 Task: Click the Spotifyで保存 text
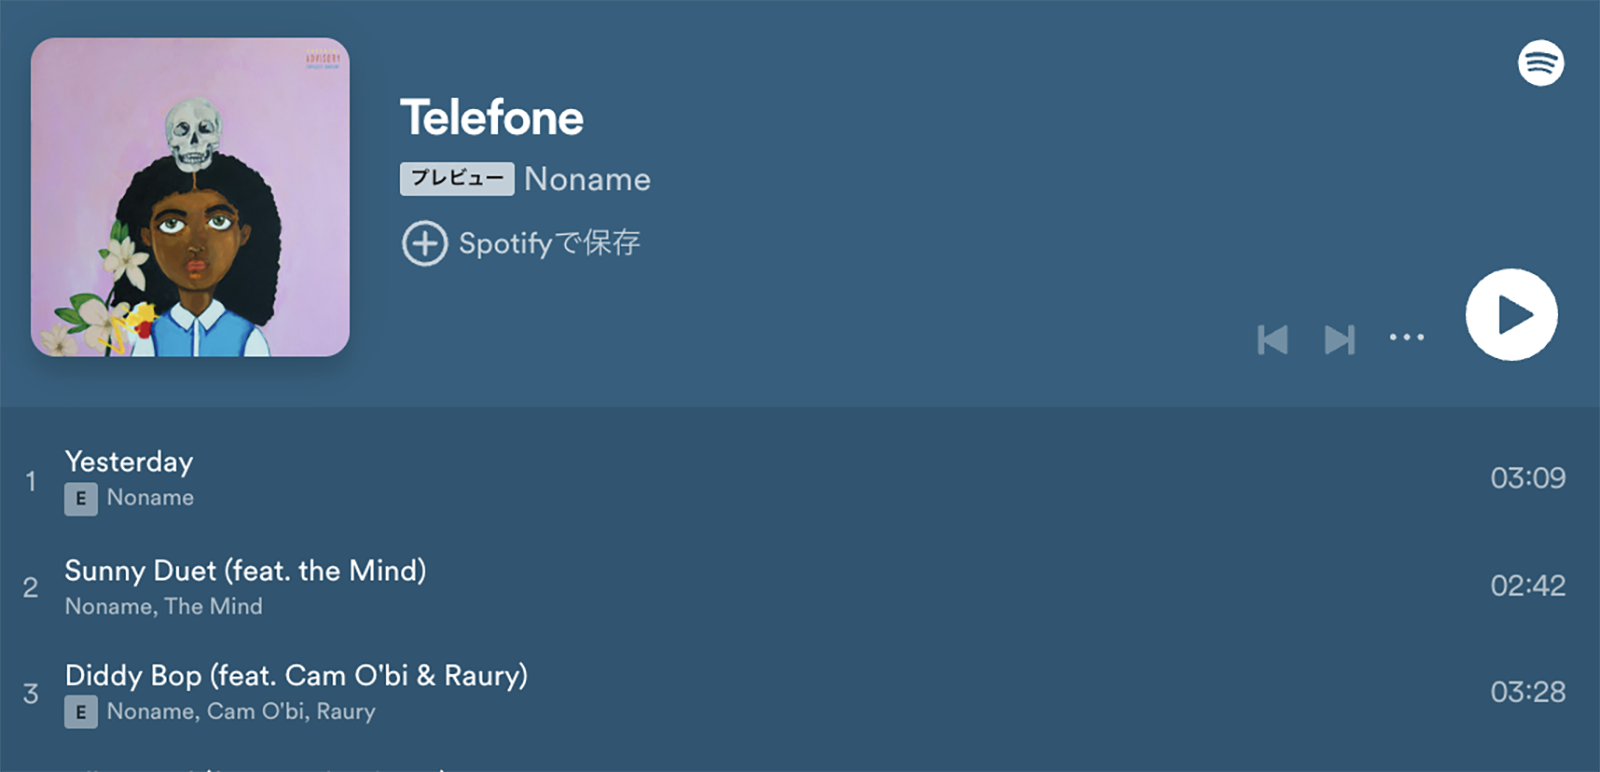[x=550, y=243]
